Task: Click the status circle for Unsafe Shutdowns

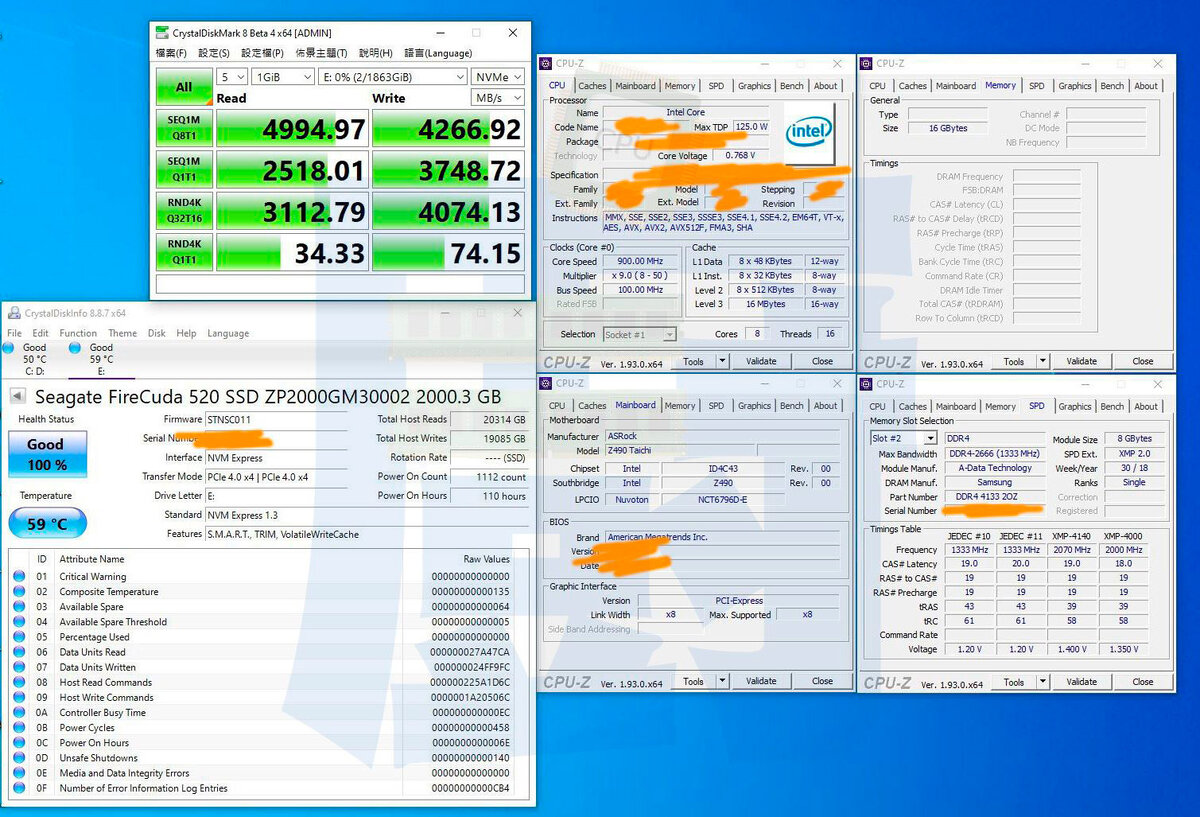Action: 19,758
